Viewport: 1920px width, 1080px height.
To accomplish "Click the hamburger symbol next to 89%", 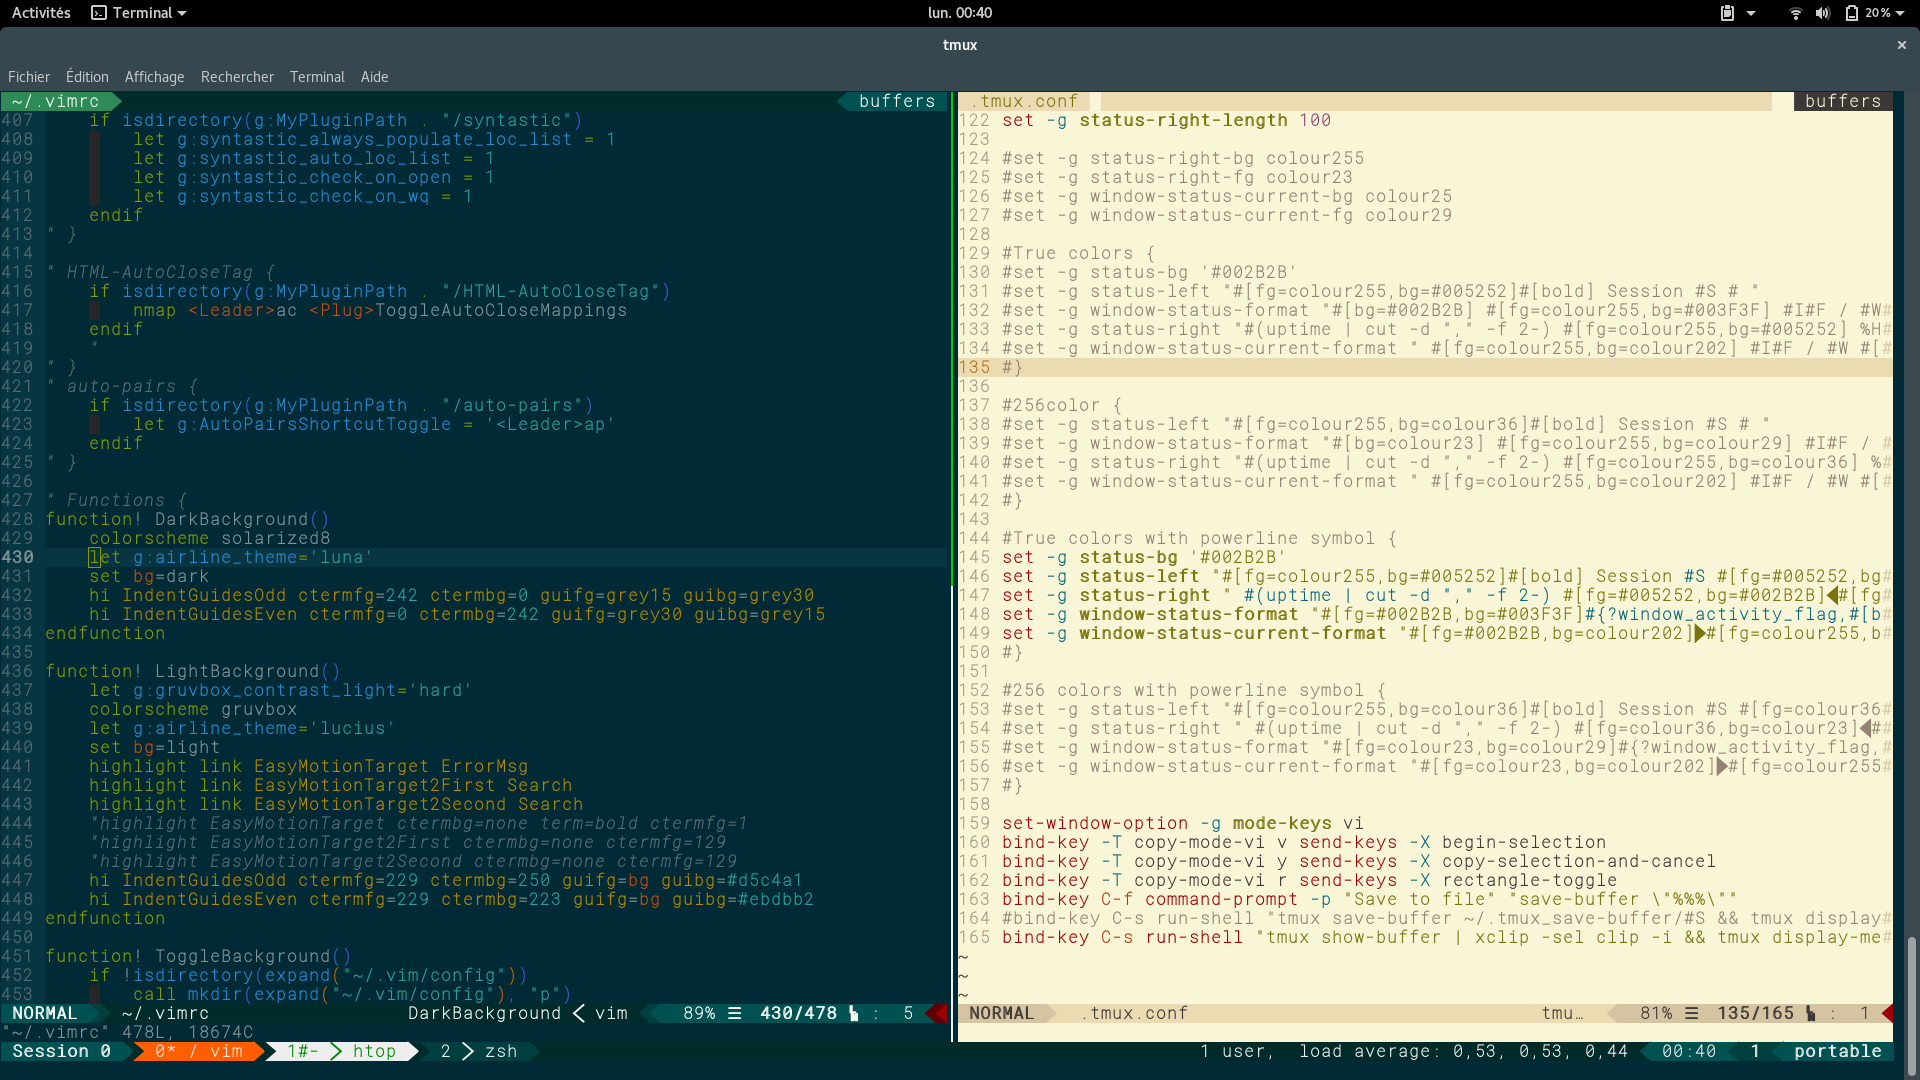I will point(735,1013).
